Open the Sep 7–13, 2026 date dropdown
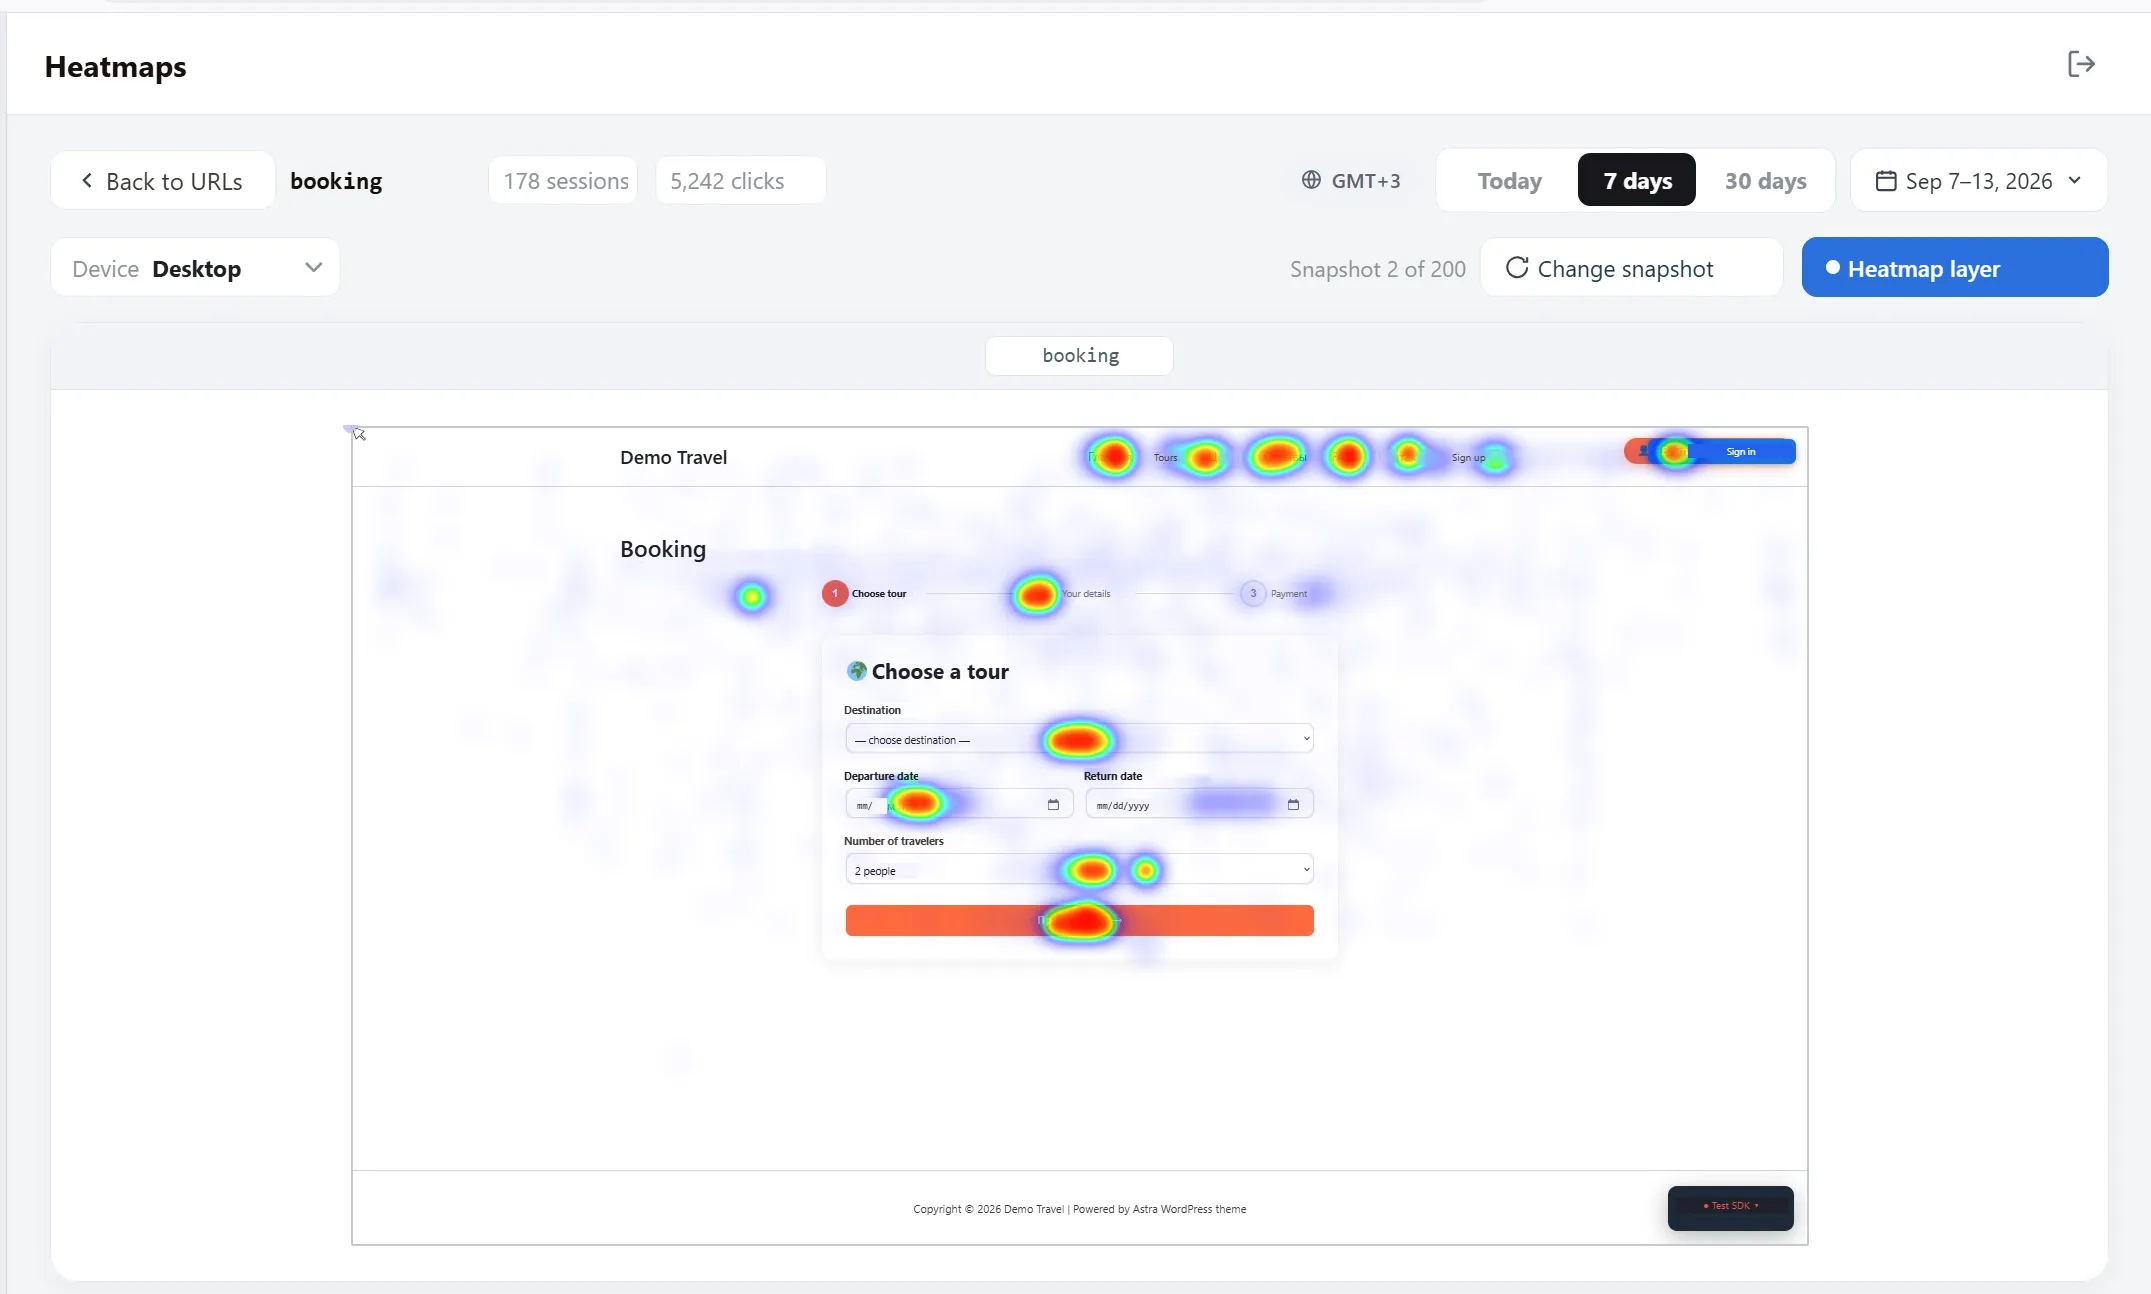The width and height of the screenshot is (2151, 1294). click(x=1979, y=181)
